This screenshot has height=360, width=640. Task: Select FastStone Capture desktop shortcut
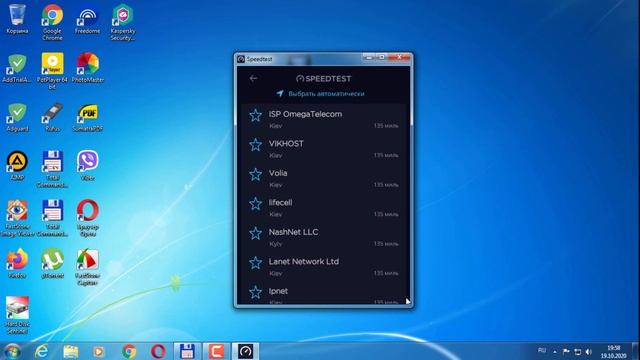point(87,267)
